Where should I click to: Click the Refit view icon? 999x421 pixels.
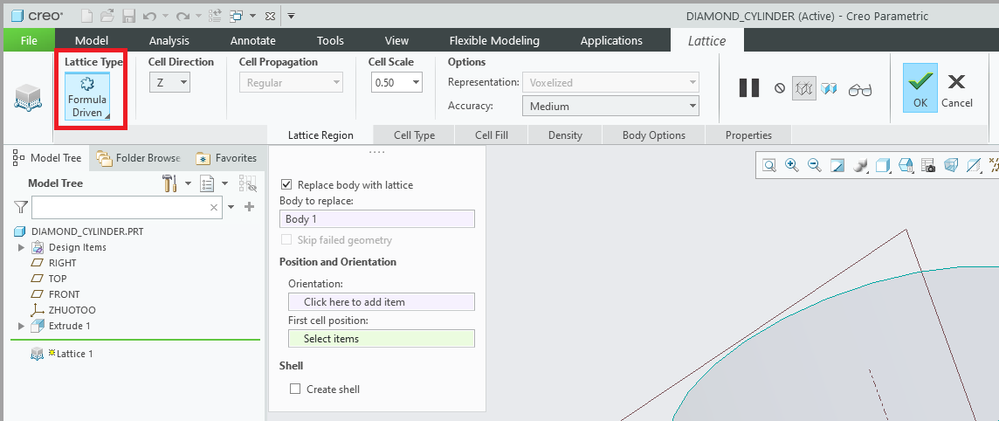point(769,166)
